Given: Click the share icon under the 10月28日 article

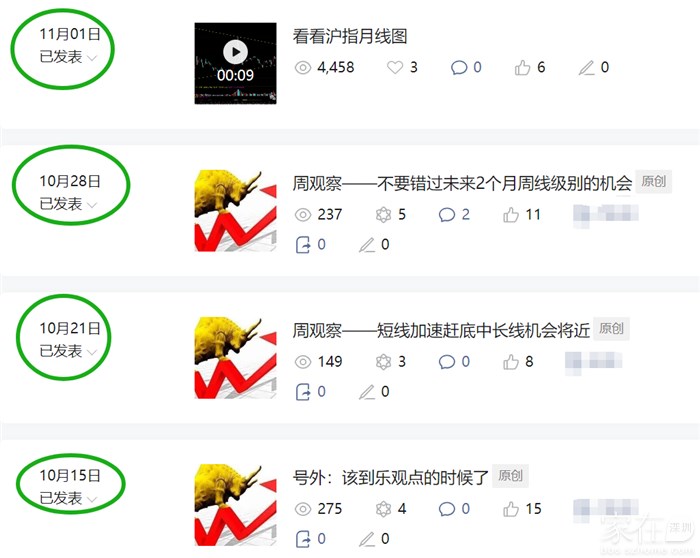Looking at the screenshot, I should 303,245.
